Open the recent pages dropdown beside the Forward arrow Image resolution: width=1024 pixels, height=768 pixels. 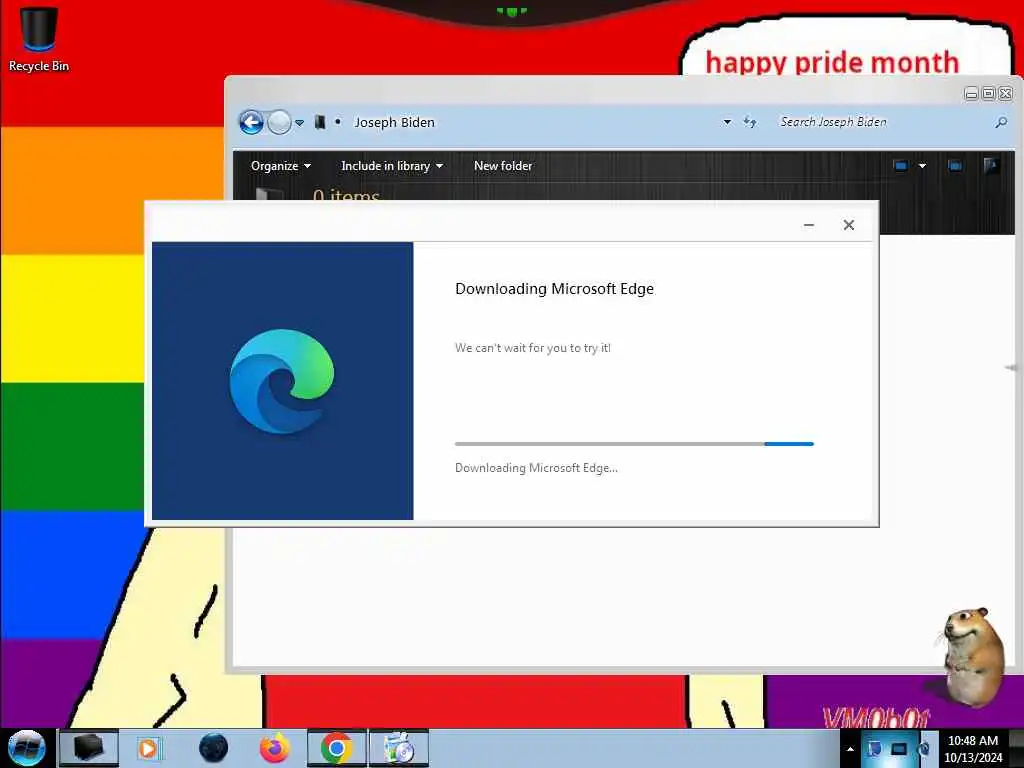(x=299, y=123)
